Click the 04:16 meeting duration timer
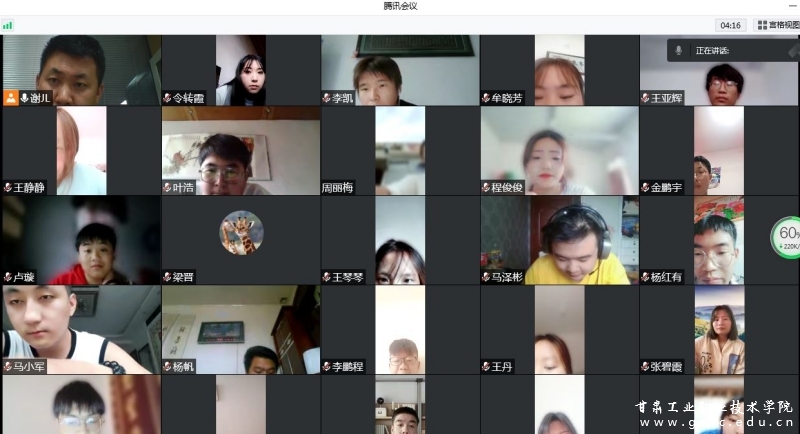This screenshot has width=800, height=434. [730, 25]
